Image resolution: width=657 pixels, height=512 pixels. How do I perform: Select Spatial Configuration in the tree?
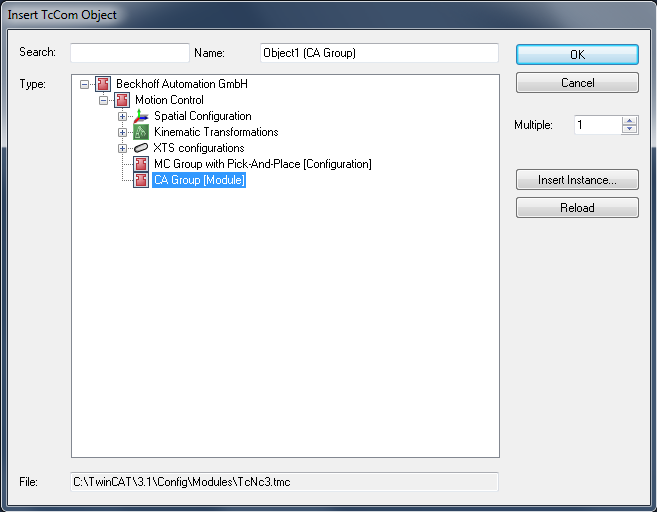point(203,116)
